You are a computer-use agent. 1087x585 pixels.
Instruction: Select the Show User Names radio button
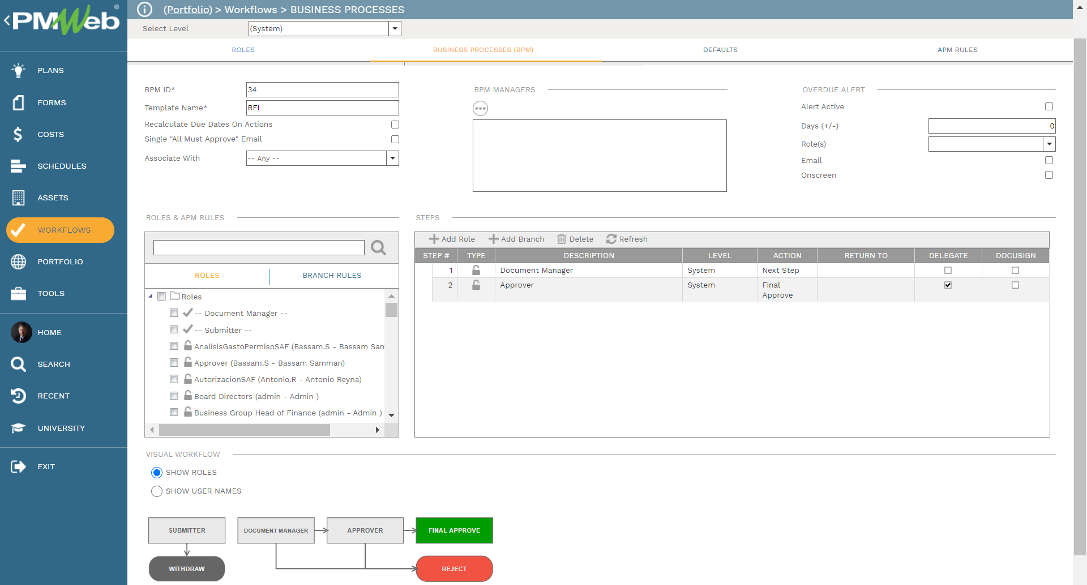coord(157,491)
